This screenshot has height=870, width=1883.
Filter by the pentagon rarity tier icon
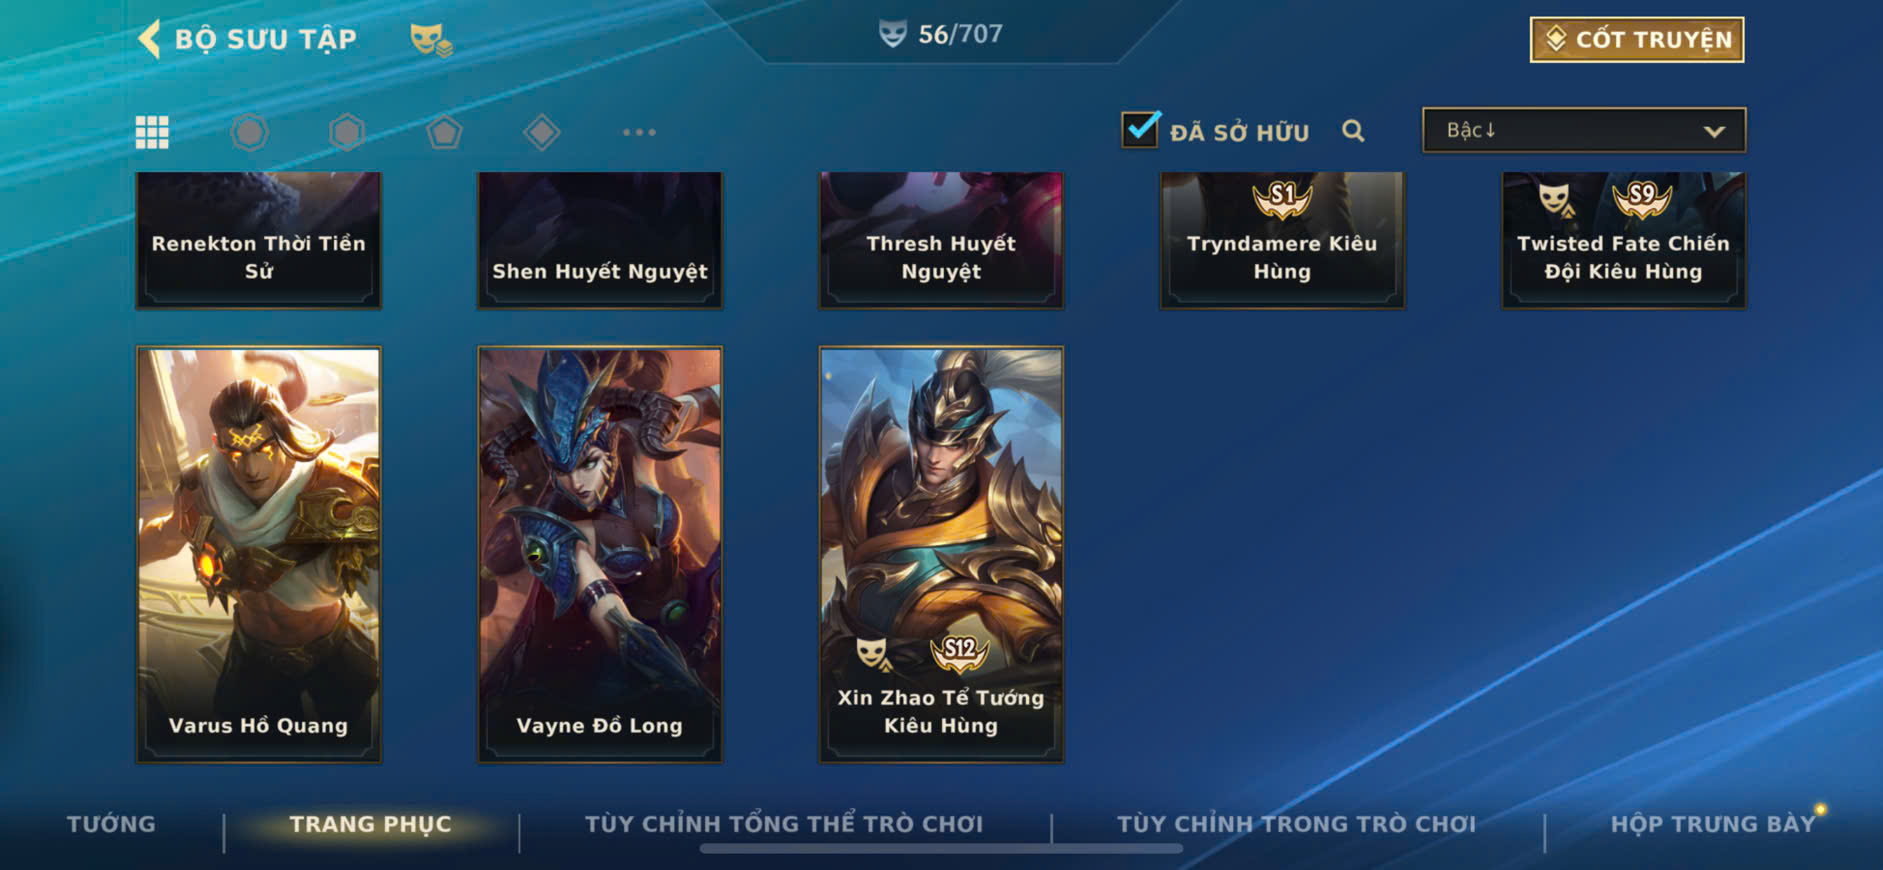444,132
